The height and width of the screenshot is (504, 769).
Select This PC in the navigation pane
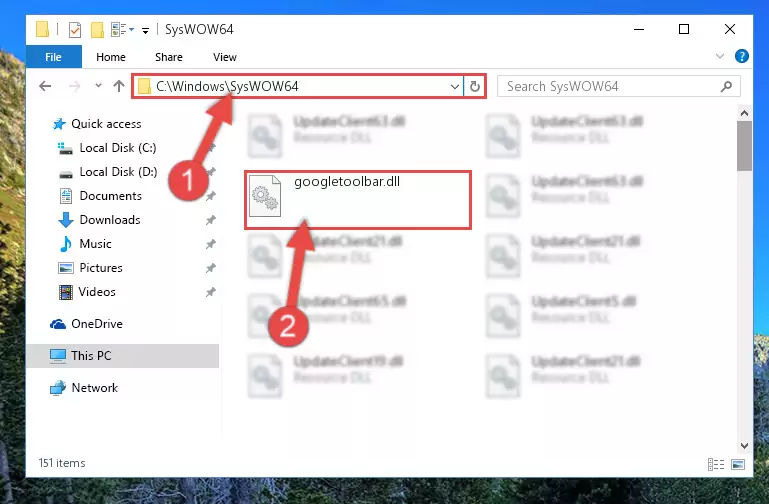pyautogui.click(x=91, y=356)
